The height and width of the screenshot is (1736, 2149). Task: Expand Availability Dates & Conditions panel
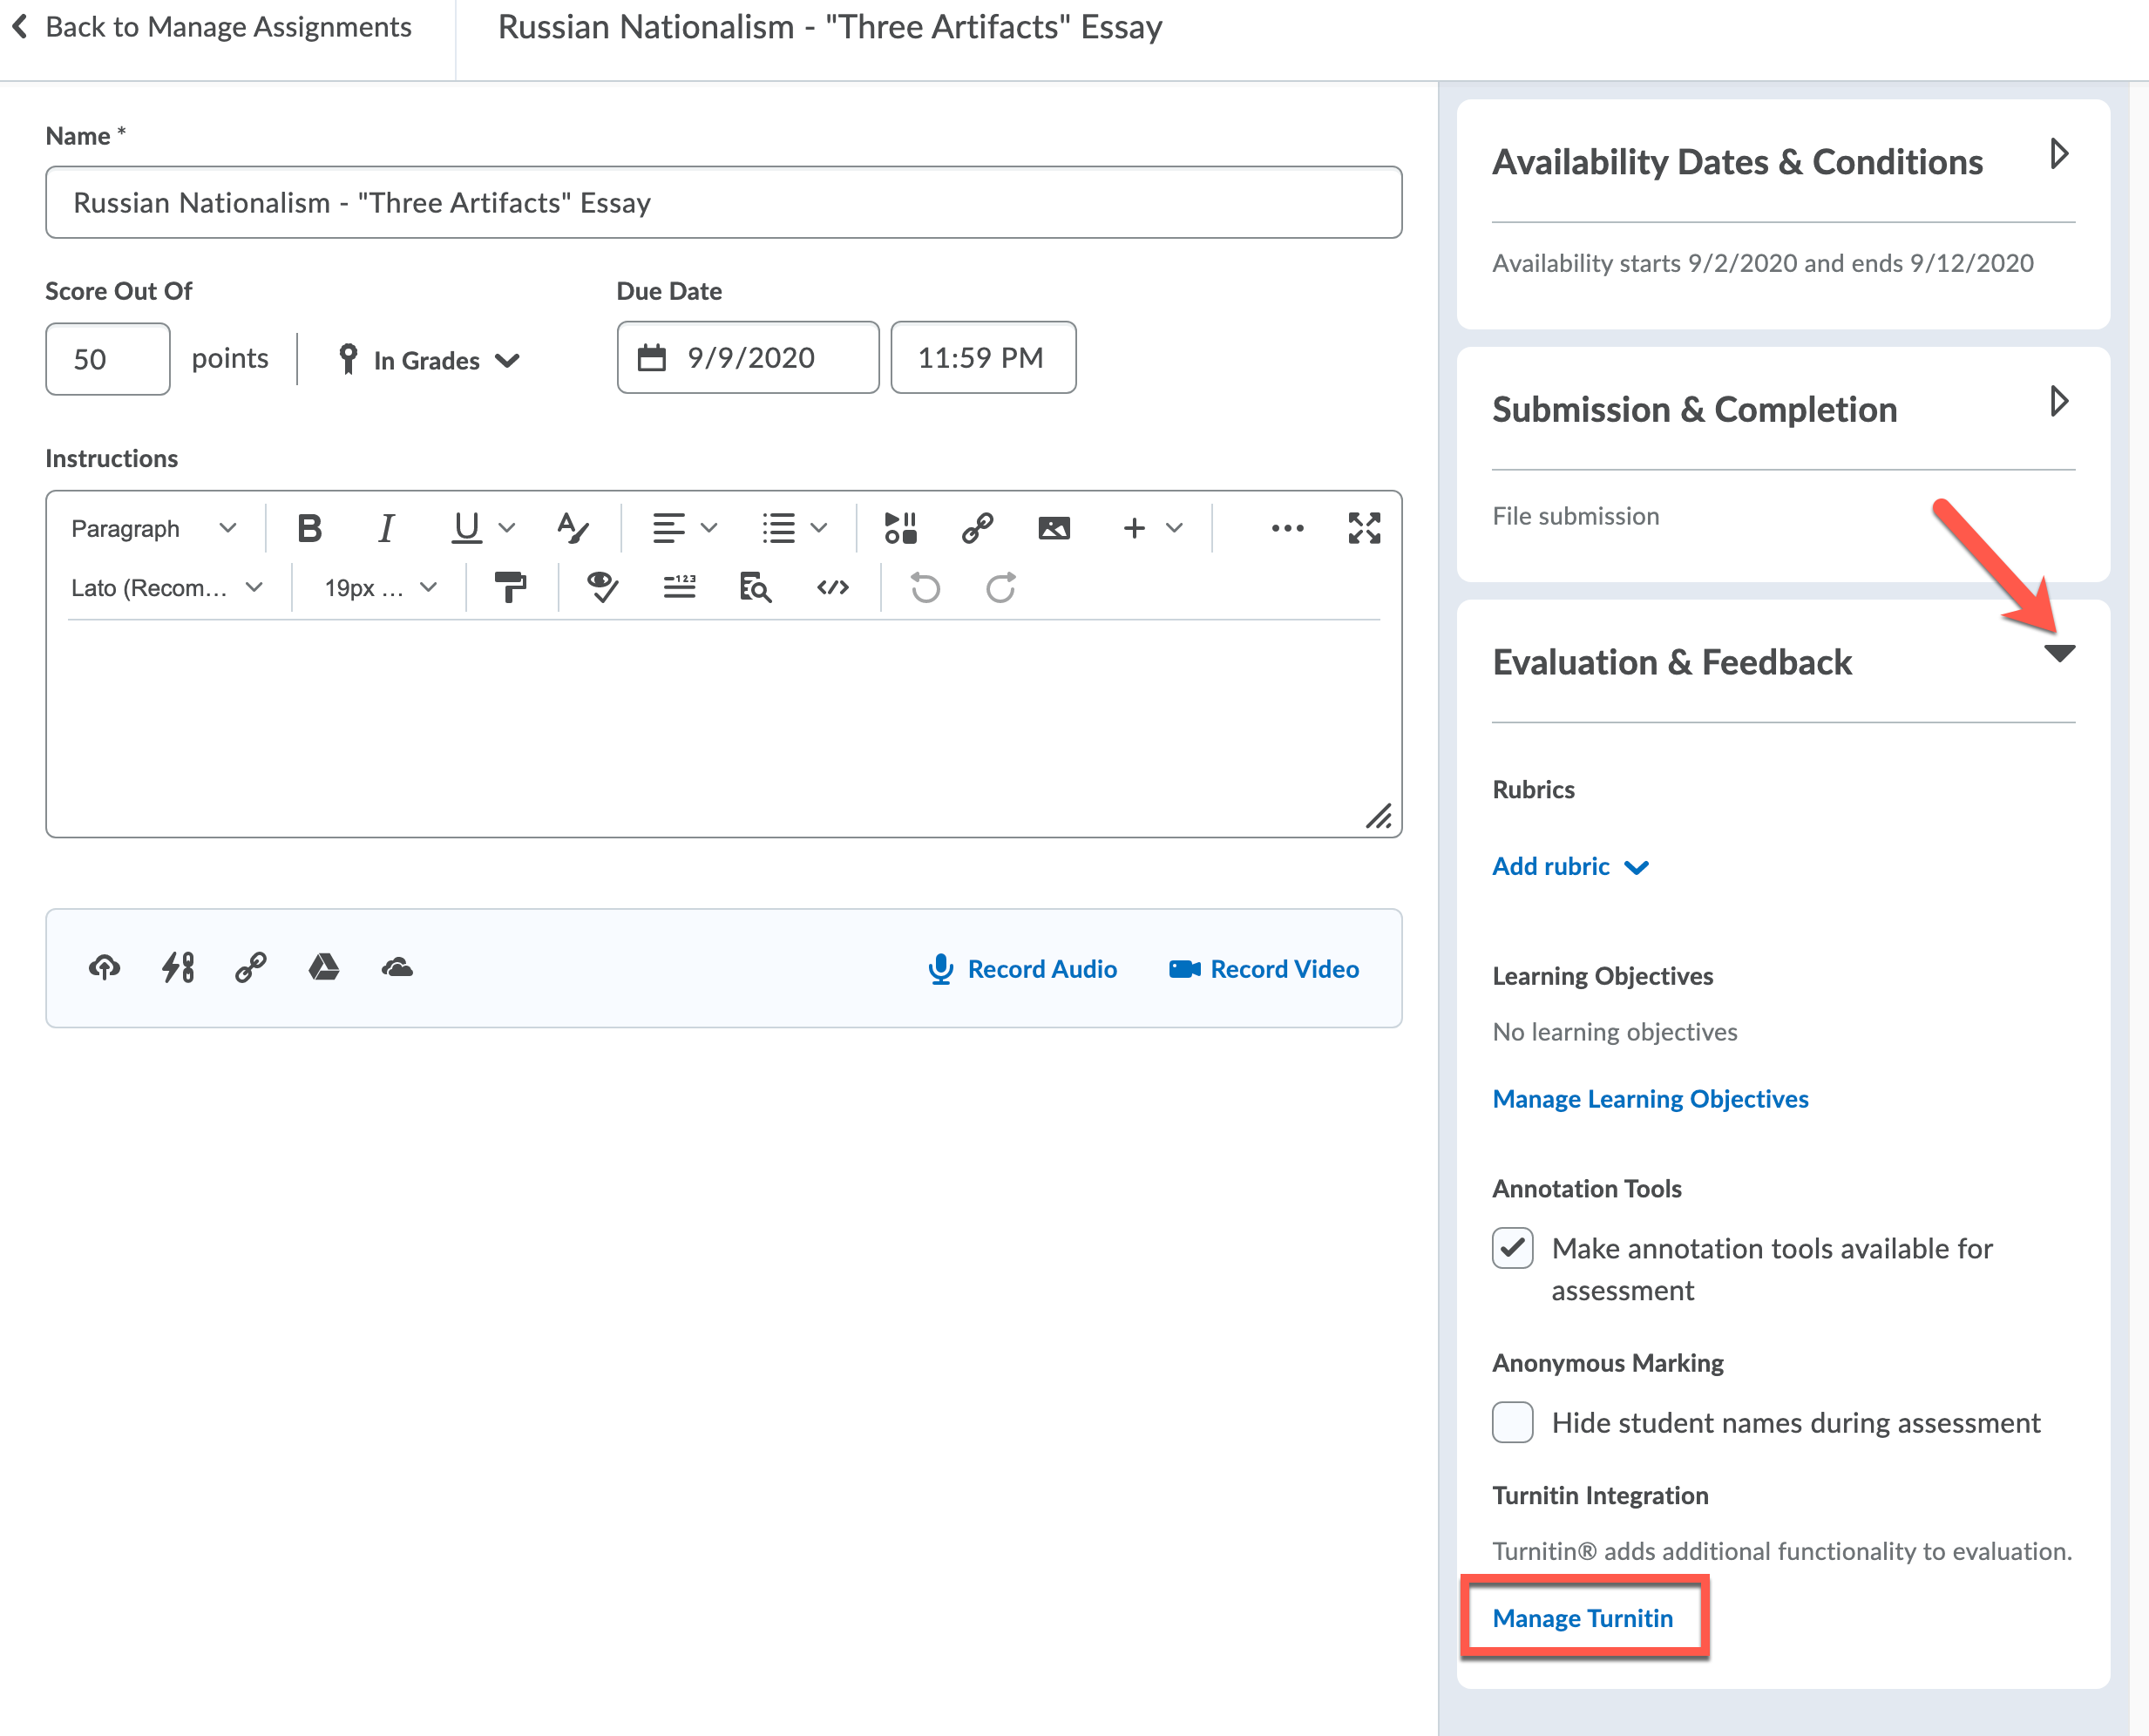2058,155
